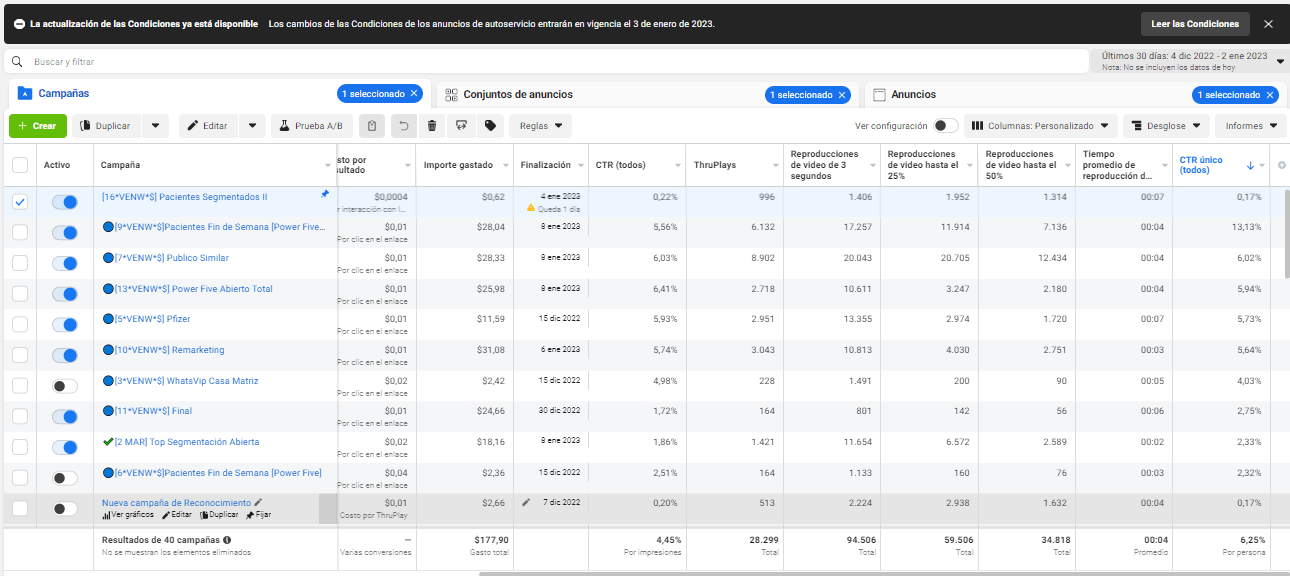Click the export share icon beside trash
Image resolution: width=1290 pixels, height=576 pixels.
coord(461,126)
